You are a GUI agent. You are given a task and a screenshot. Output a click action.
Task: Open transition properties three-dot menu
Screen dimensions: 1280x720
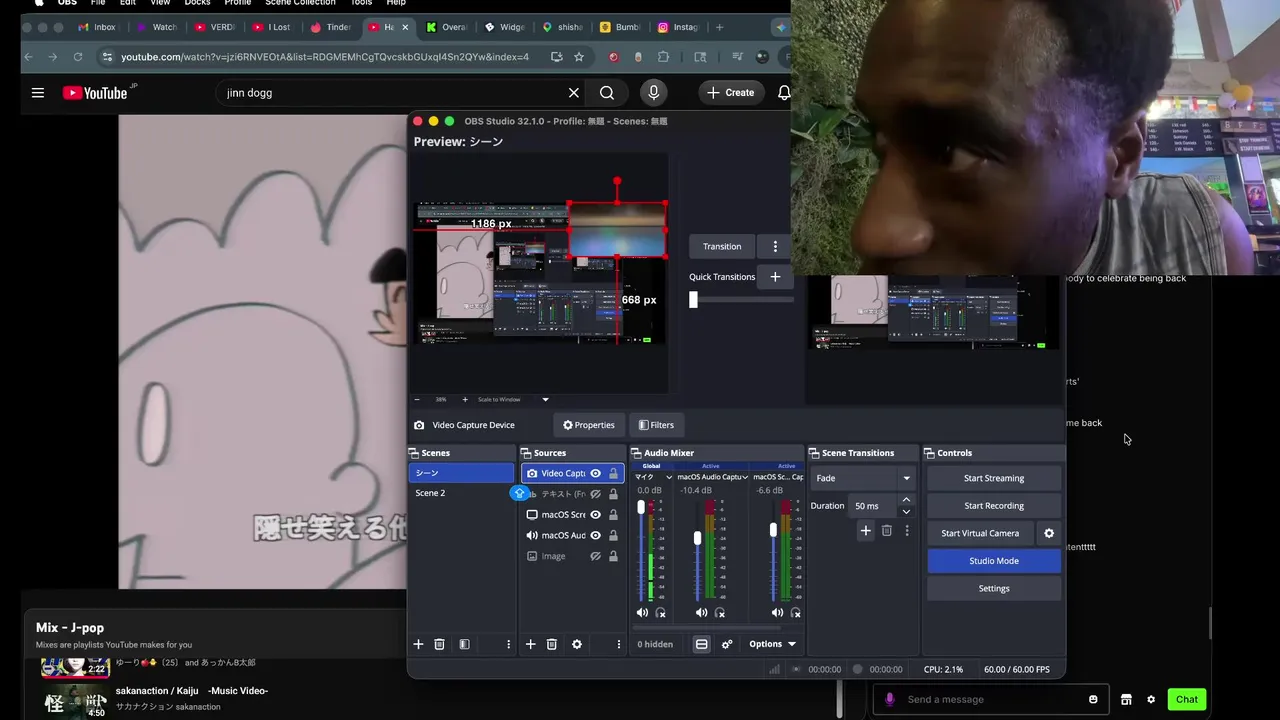[x=907, y=530]
